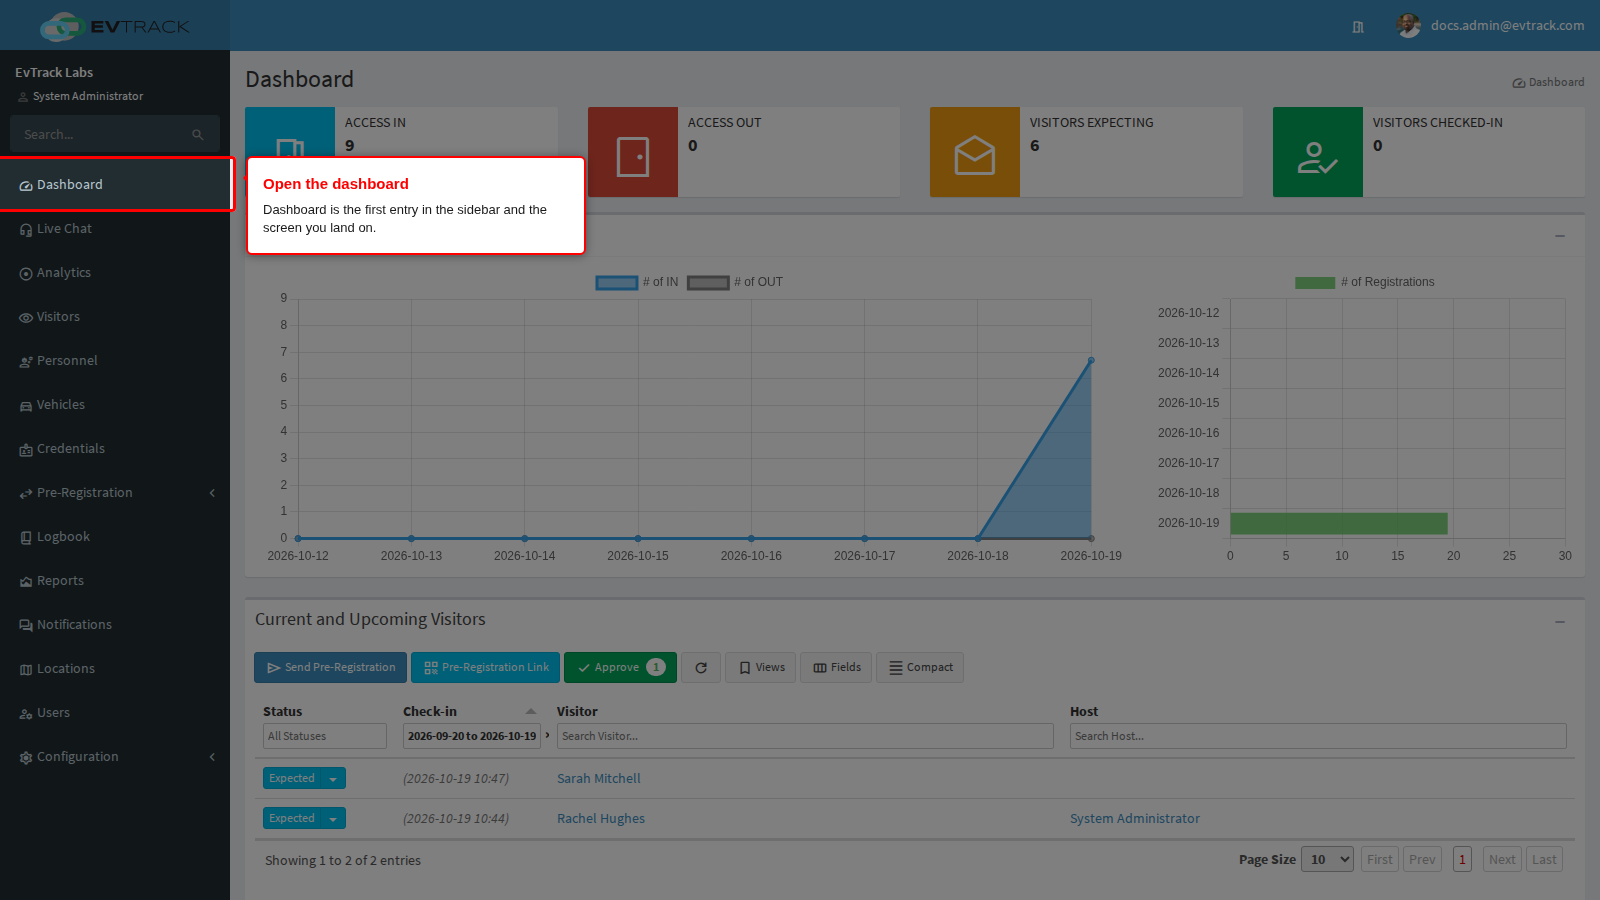Open the Views button
This screenshot has height=900, width=1600.
[760, 668]
